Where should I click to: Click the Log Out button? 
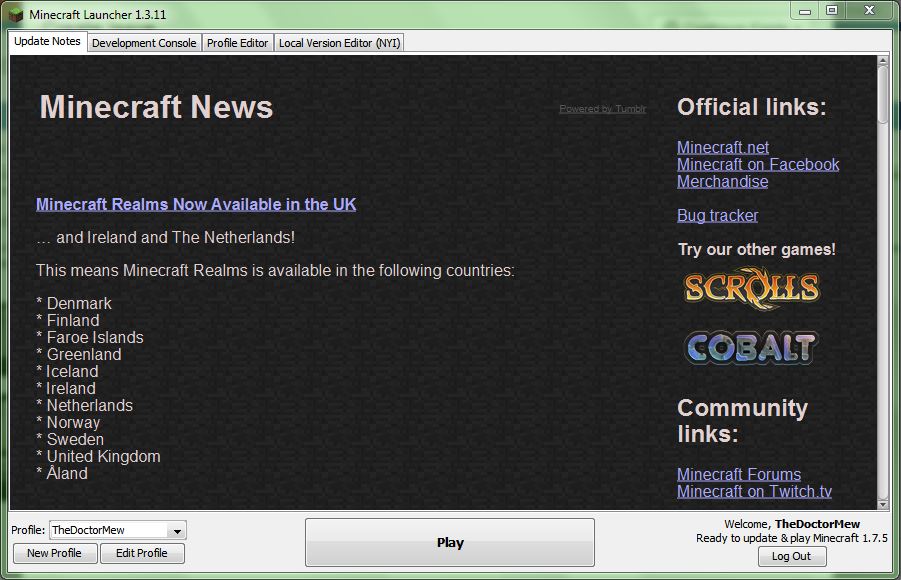coord(792,556)
